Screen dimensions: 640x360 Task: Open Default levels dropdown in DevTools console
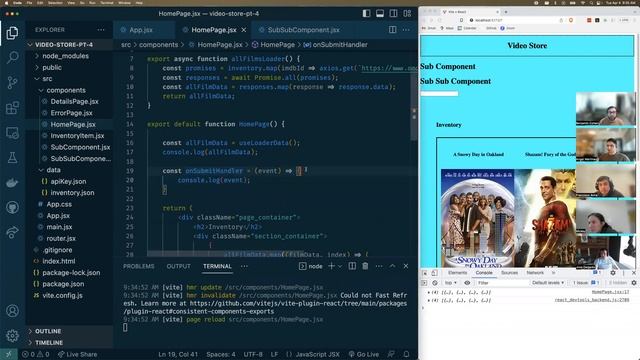click(548, 282)
